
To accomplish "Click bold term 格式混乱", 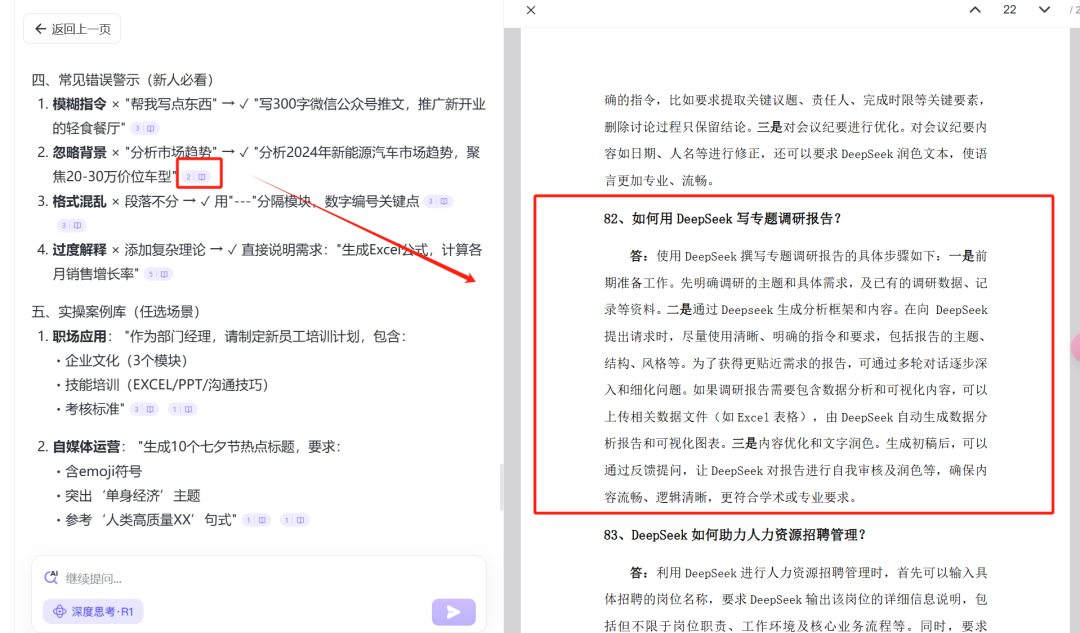I will 79,201.
